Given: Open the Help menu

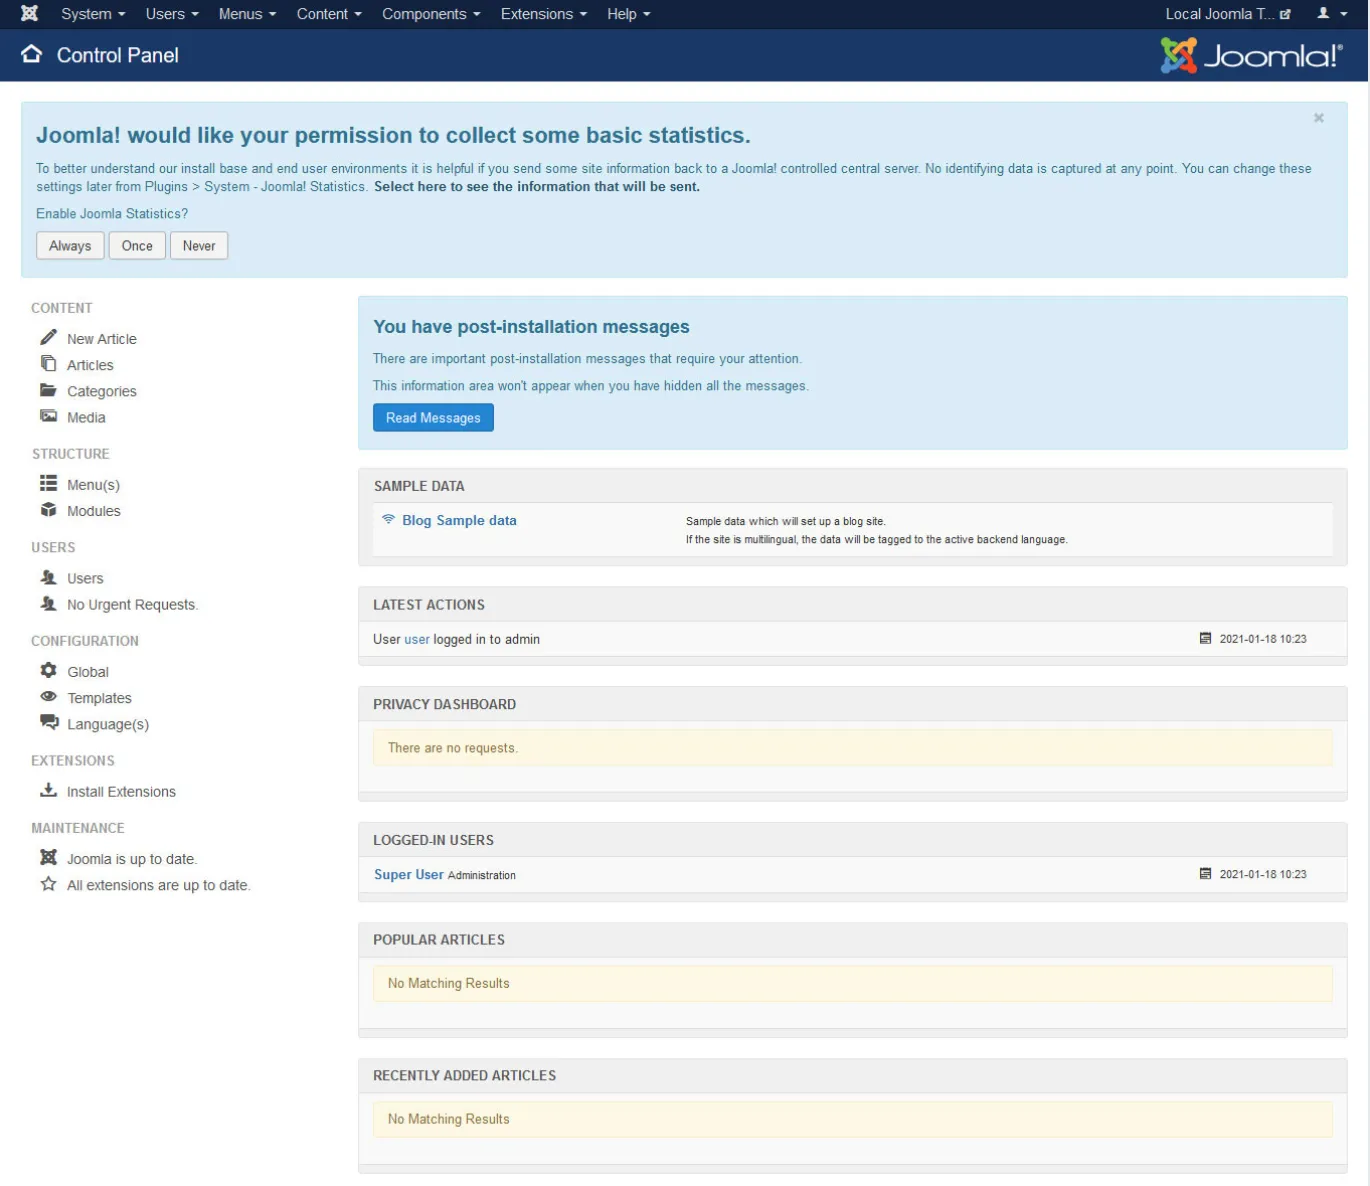Looking at the screenshot, I should [x=628, y=14].
